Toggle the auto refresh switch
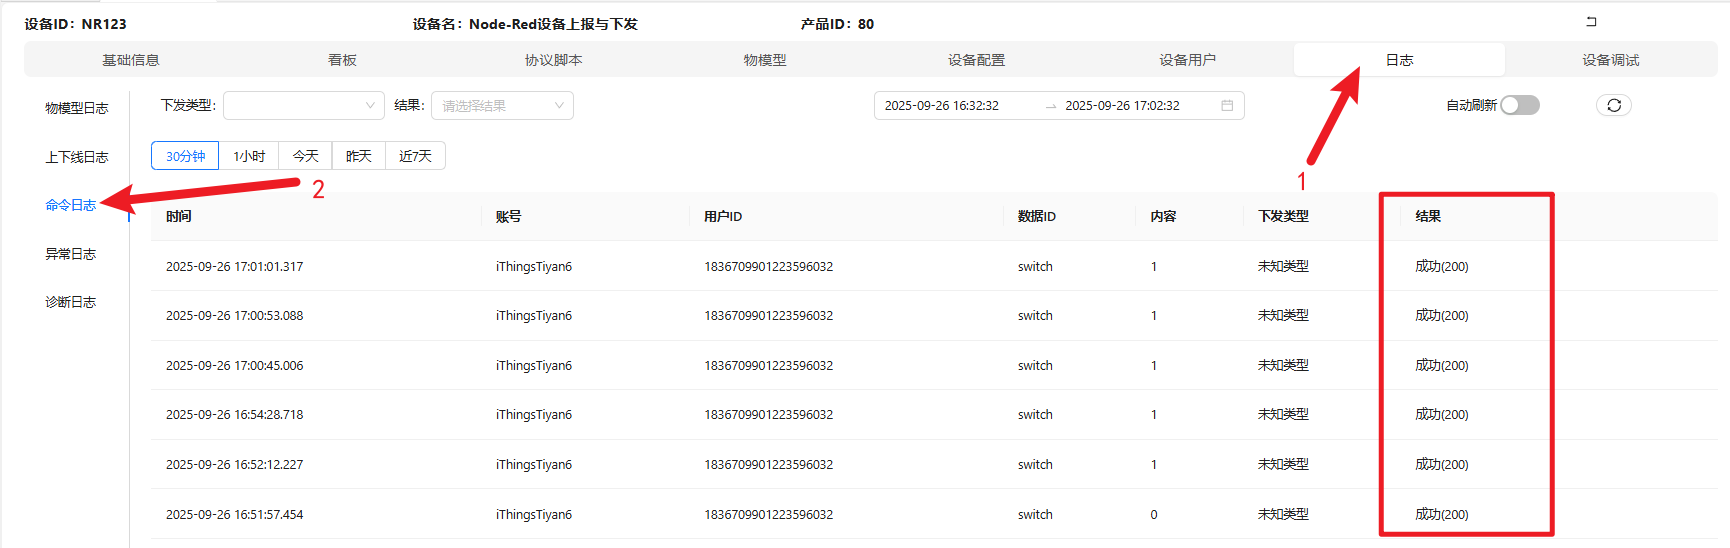 pyautogui.click(x=1519, y=105)
